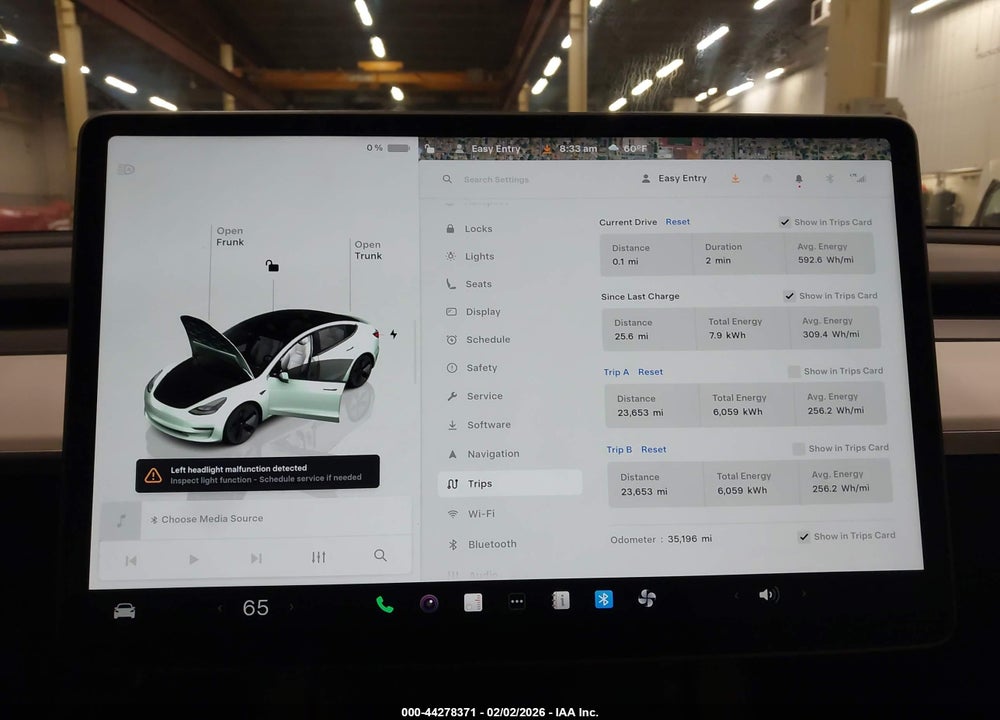
Task: Open the Software settings menu
Action: 510,425
